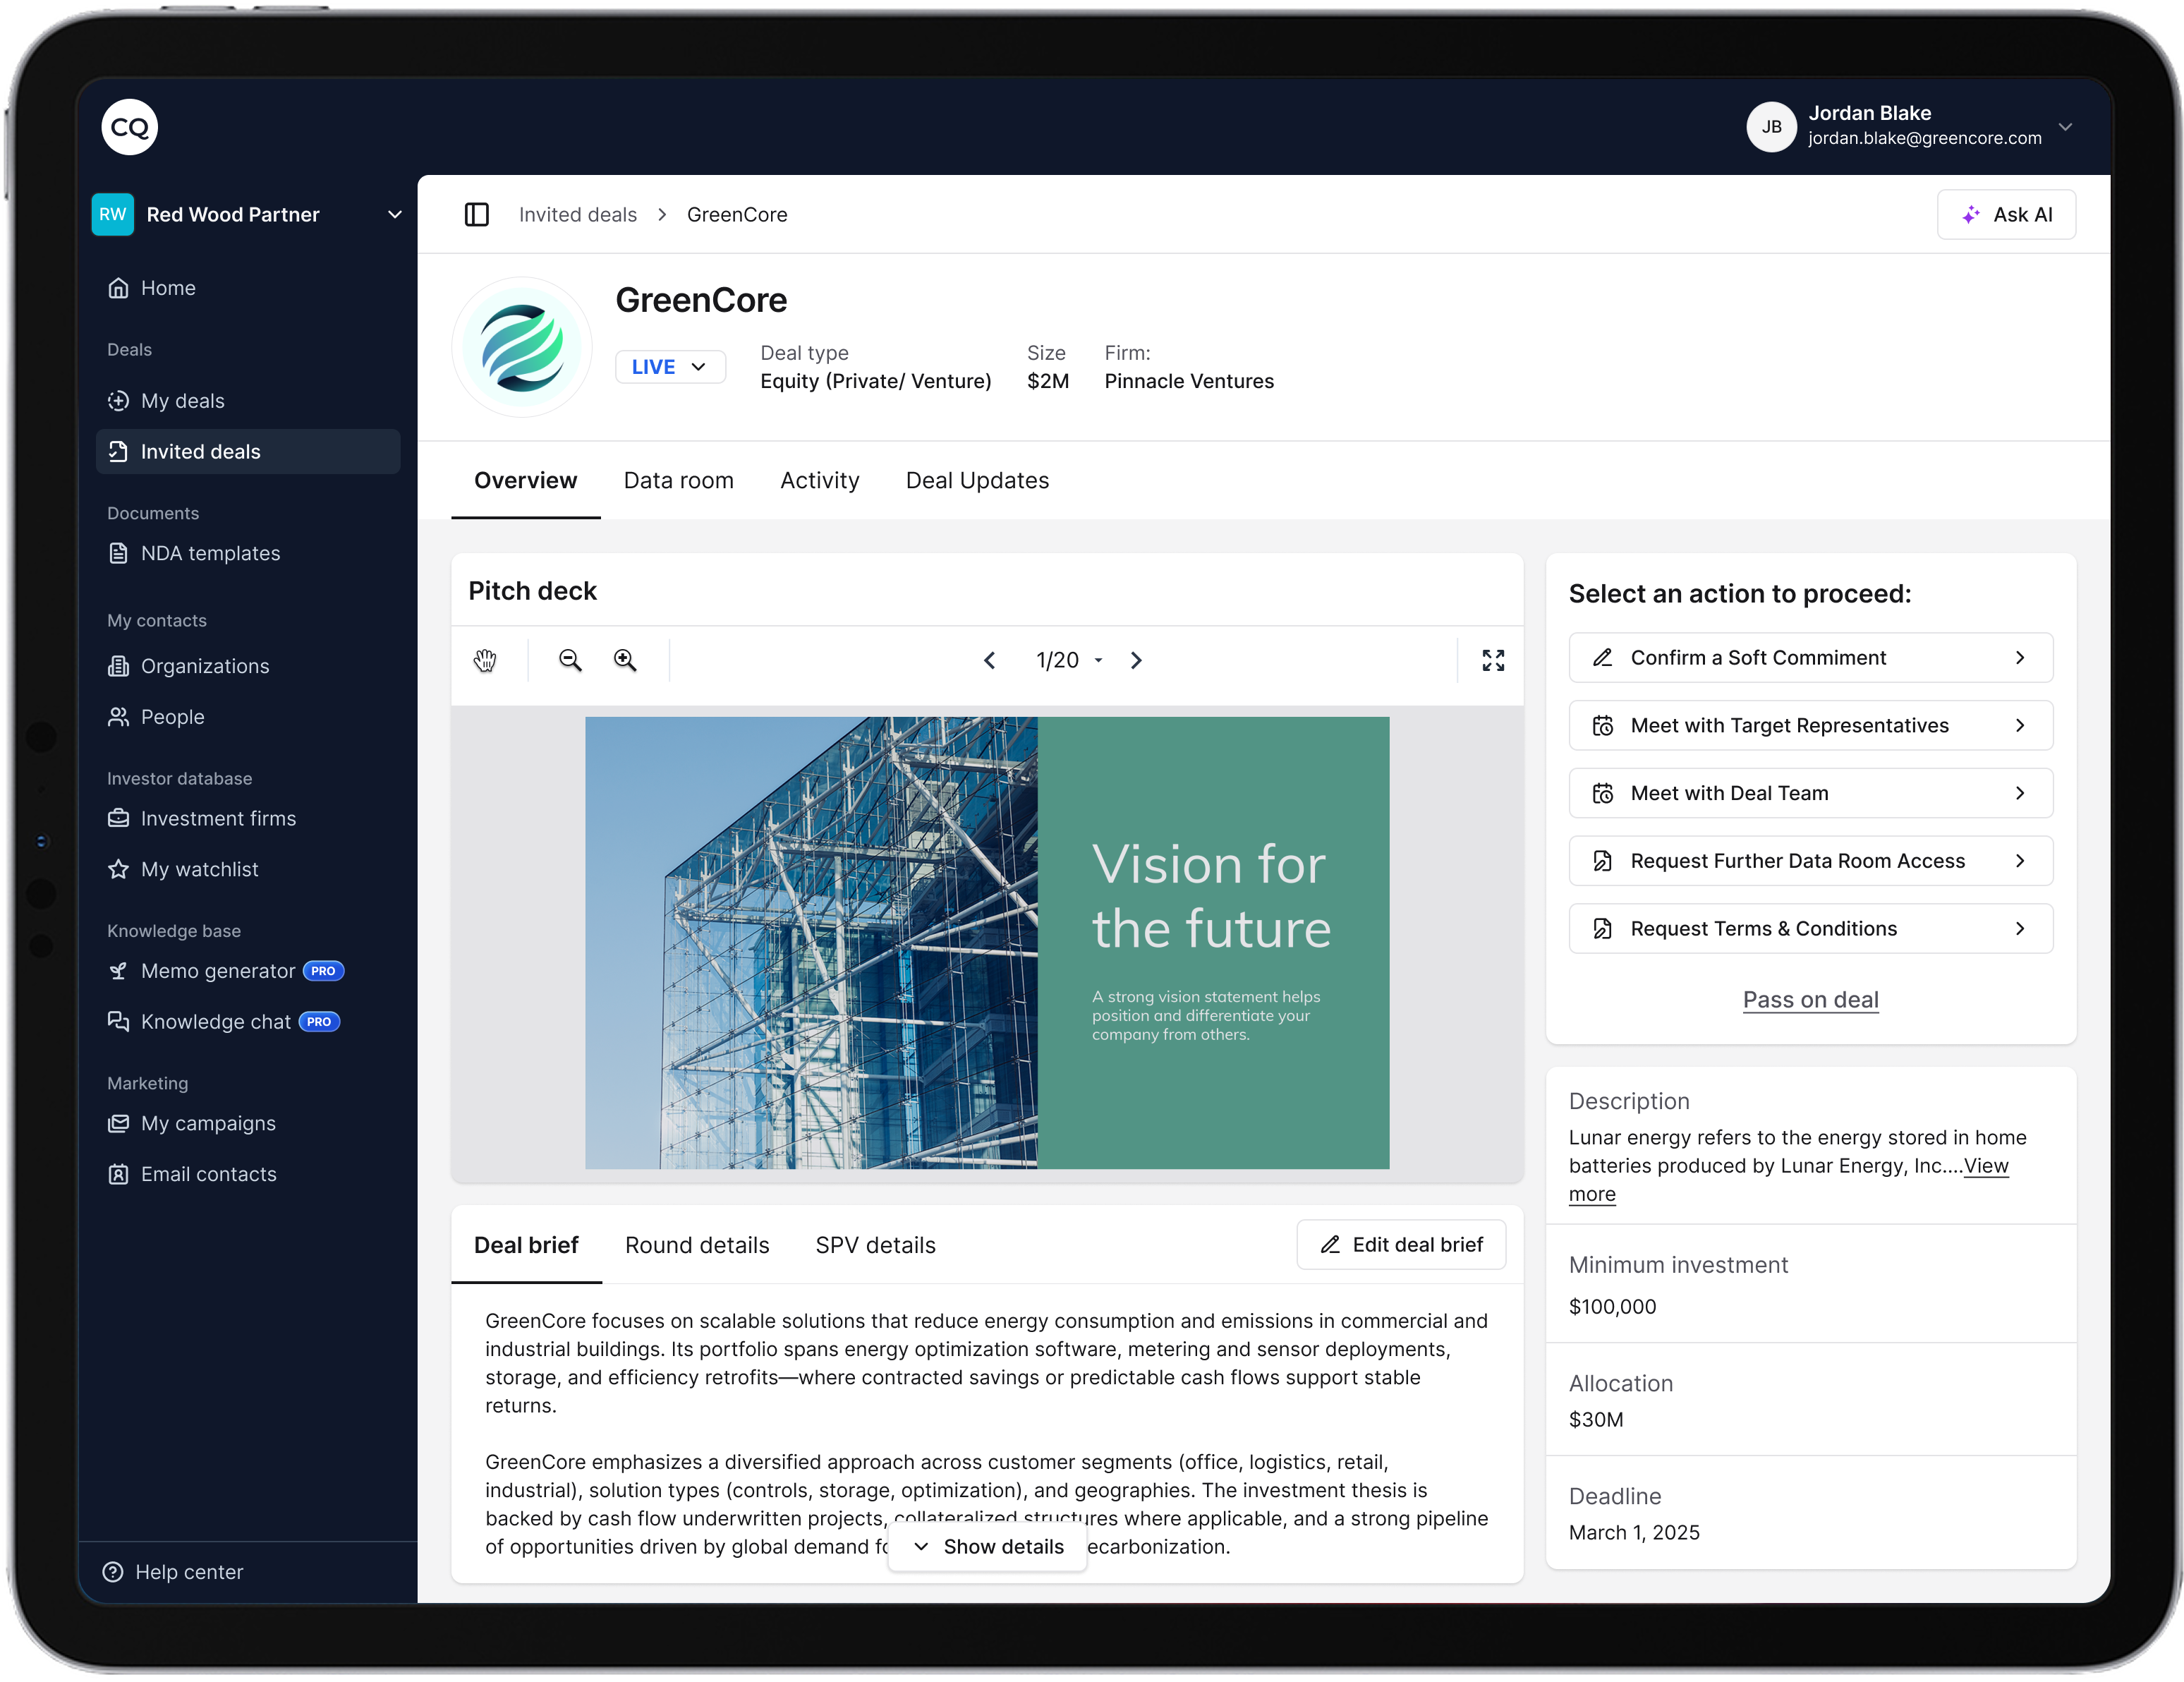Launch the Memo generator PRO tool

coord(216,970)
